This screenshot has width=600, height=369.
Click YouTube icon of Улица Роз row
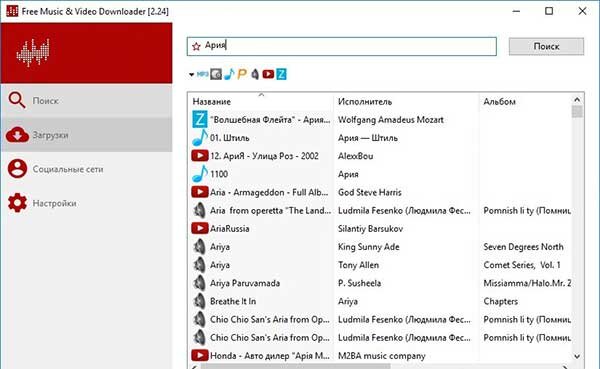pyautogui.click(x=199, y=156)
